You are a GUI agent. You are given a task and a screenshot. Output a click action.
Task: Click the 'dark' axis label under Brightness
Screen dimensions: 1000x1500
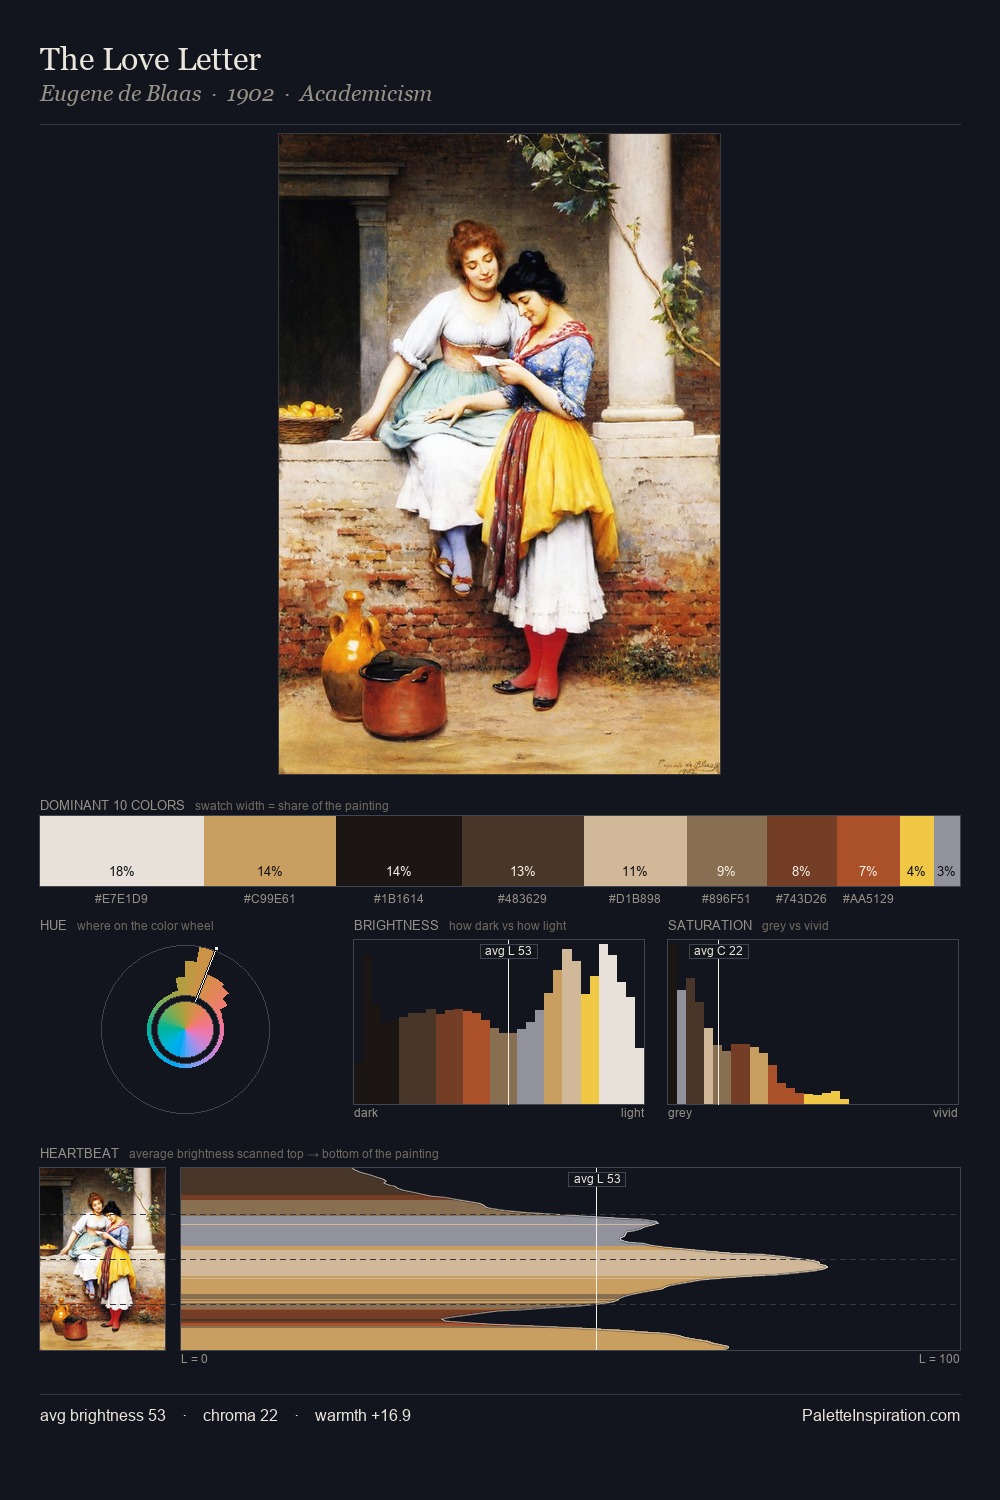[x=366, y=1112]
